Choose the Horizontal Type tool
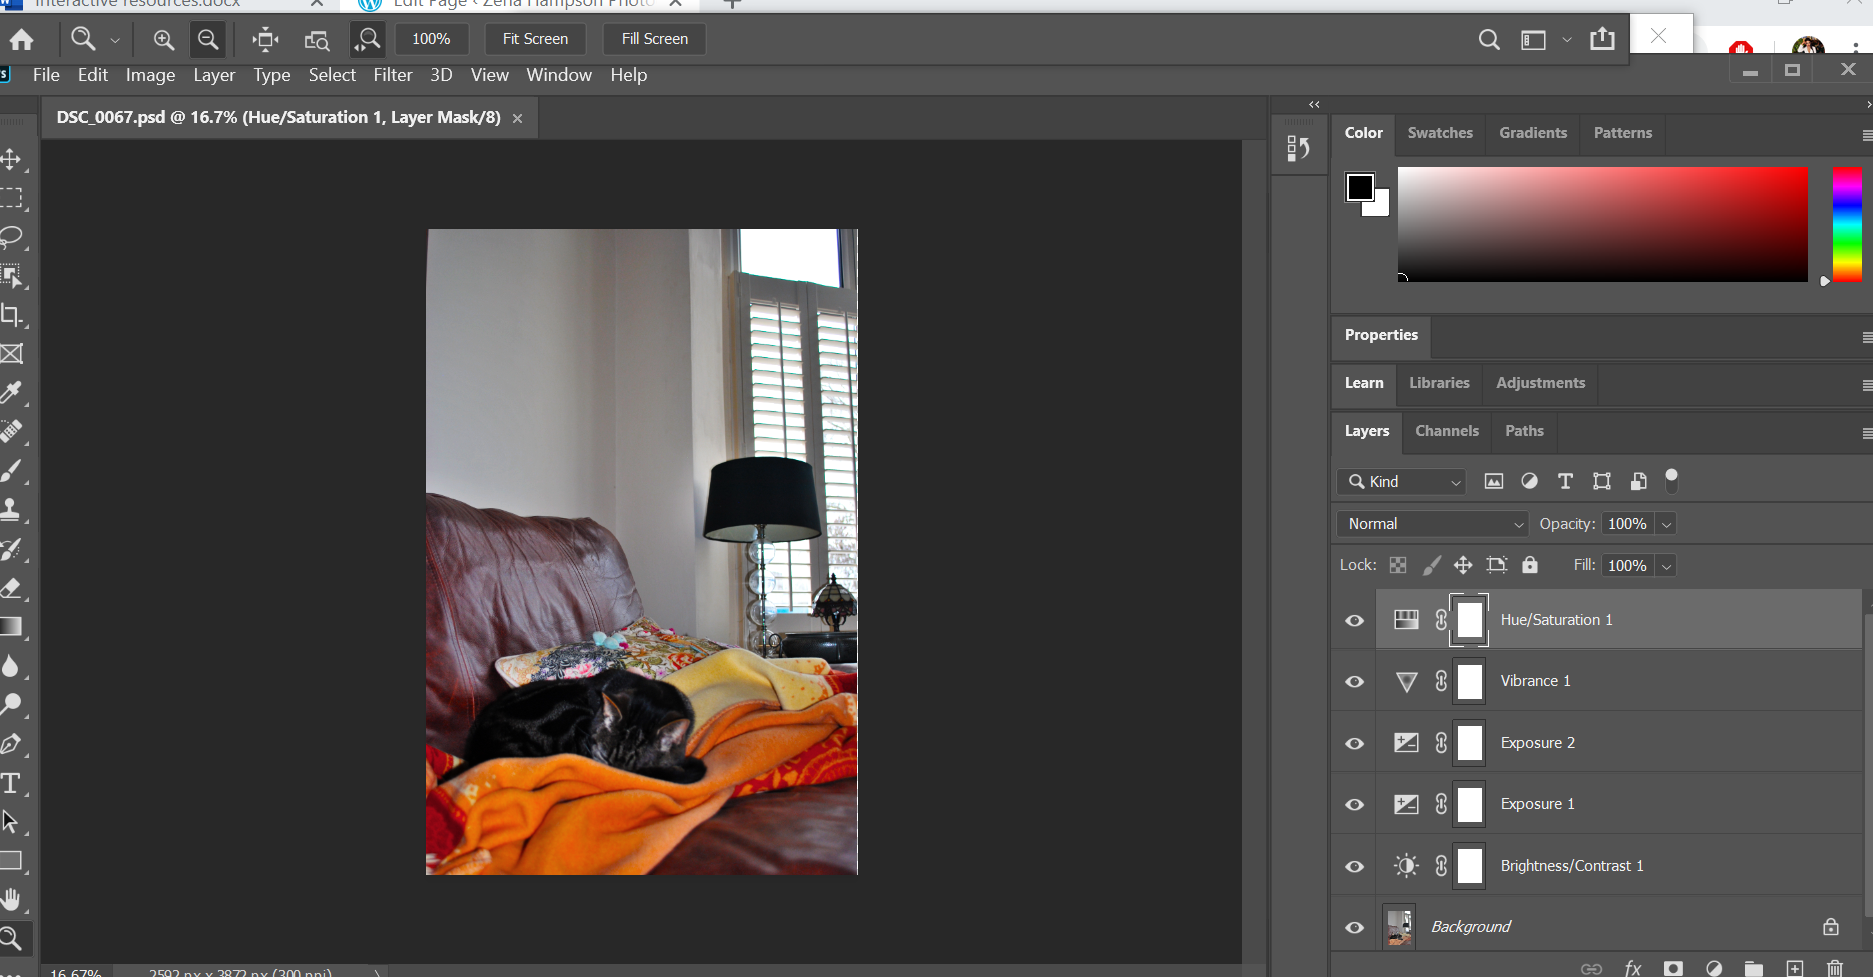 click(x=11, y=783)
